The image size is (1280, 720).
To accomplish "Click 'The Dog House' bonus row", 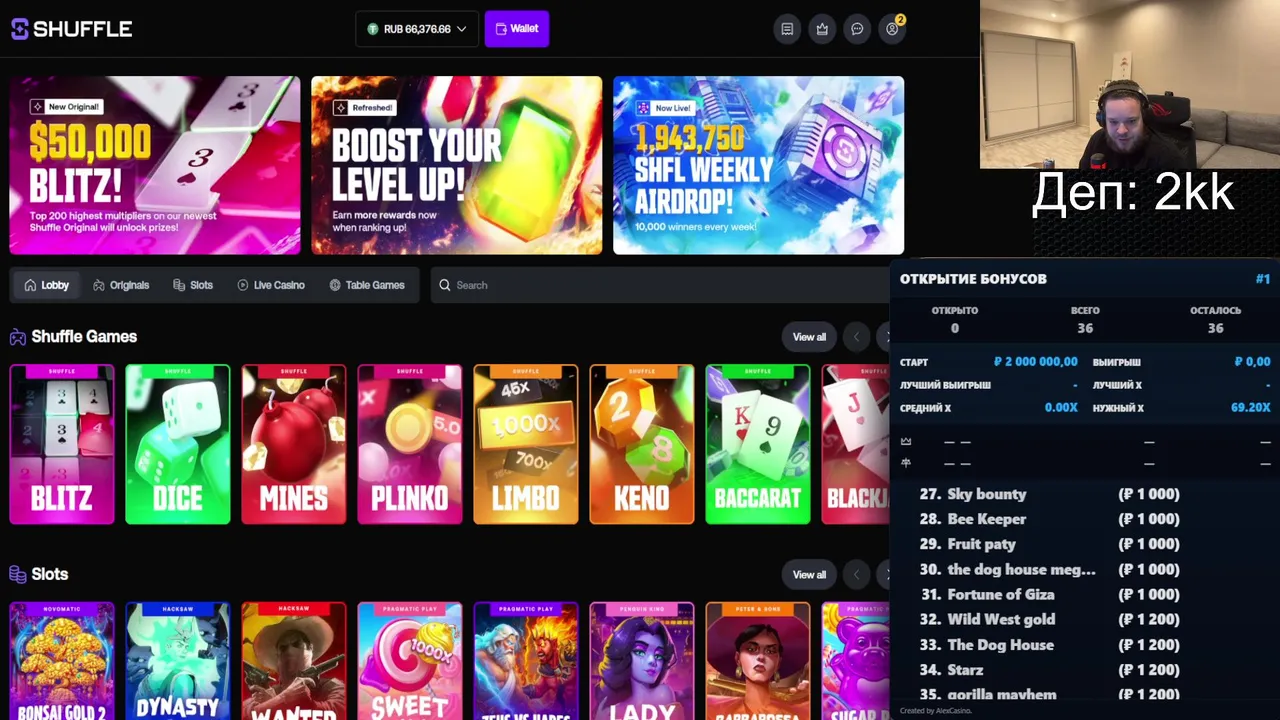I will pos(1050,645).
